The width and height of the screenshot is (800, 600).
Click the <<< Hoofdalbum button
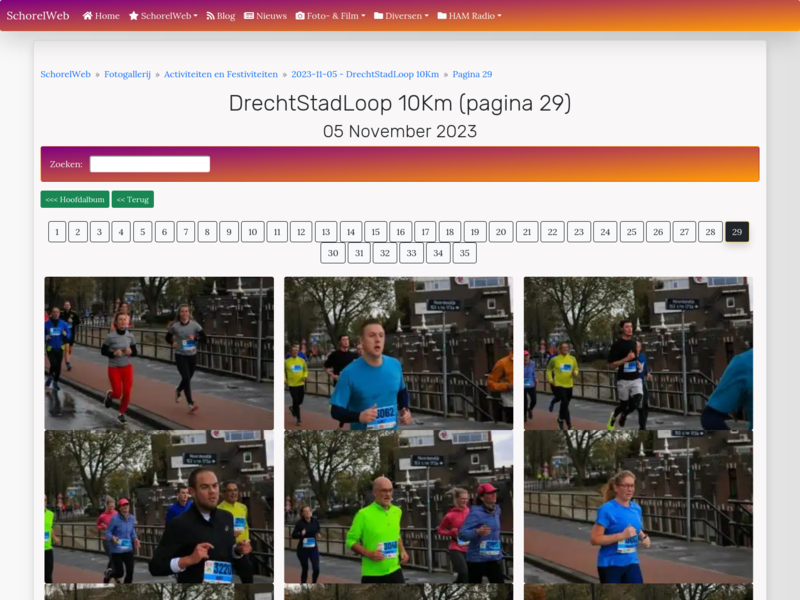coord(75,199)
